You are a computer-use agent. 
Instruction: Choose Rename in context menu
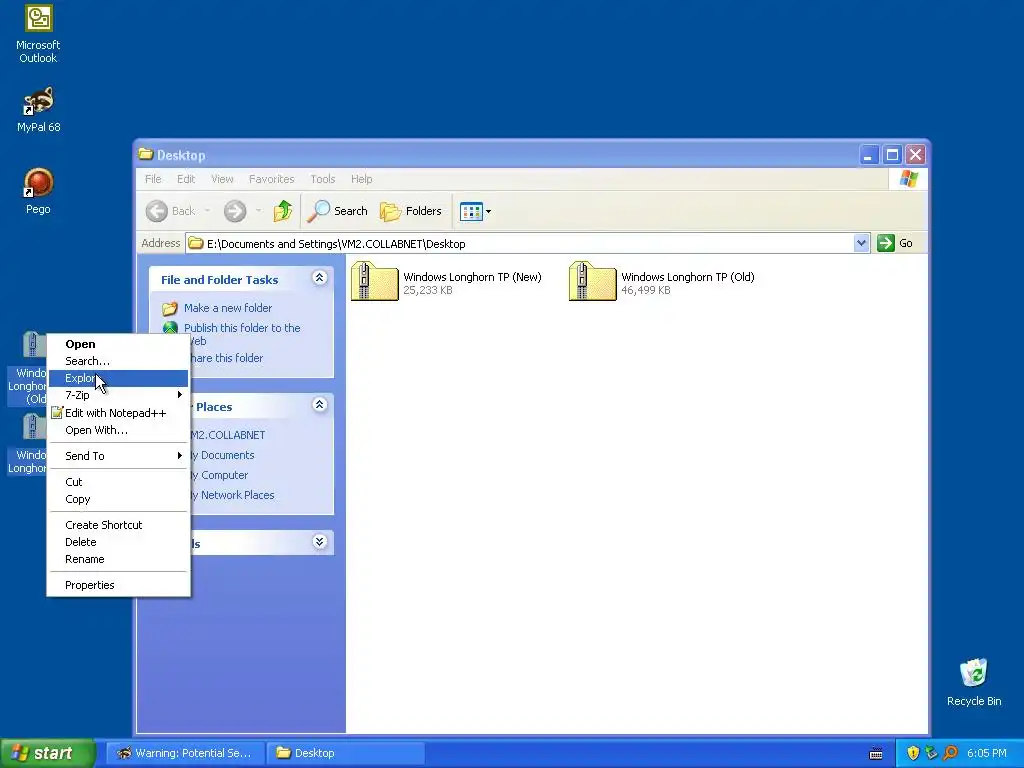click(118, 559)
